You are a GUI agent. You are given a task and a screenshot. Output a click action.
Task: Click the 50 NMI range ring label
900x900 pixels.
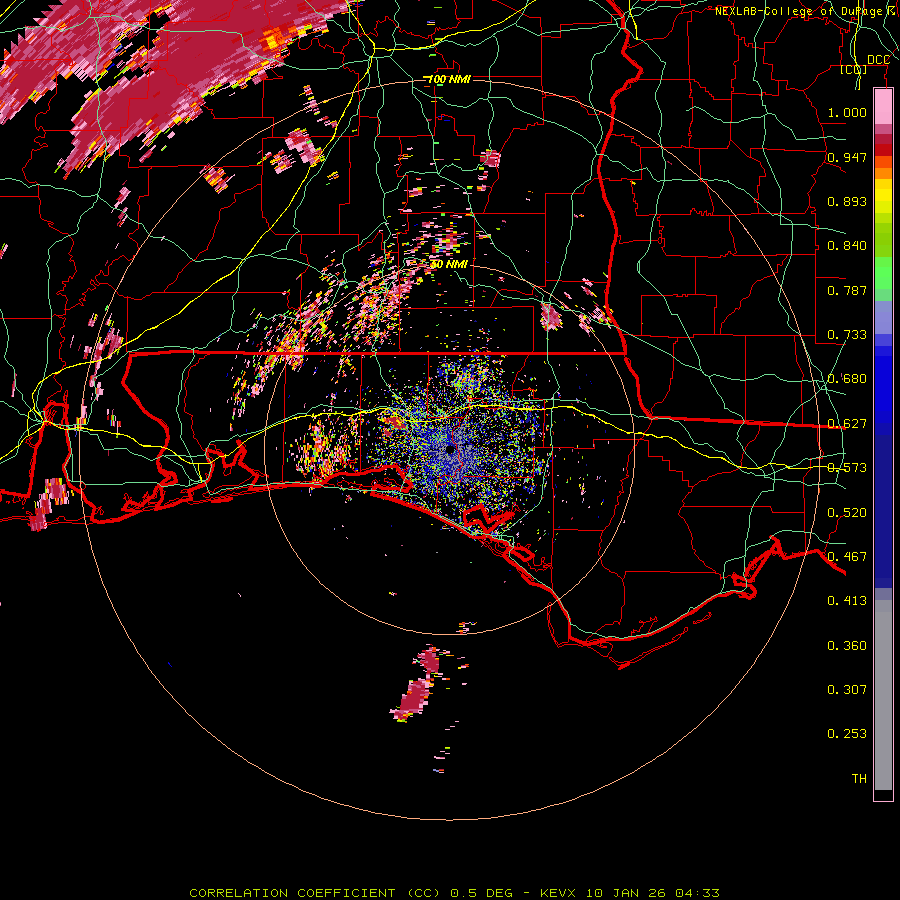click(449, 264)
